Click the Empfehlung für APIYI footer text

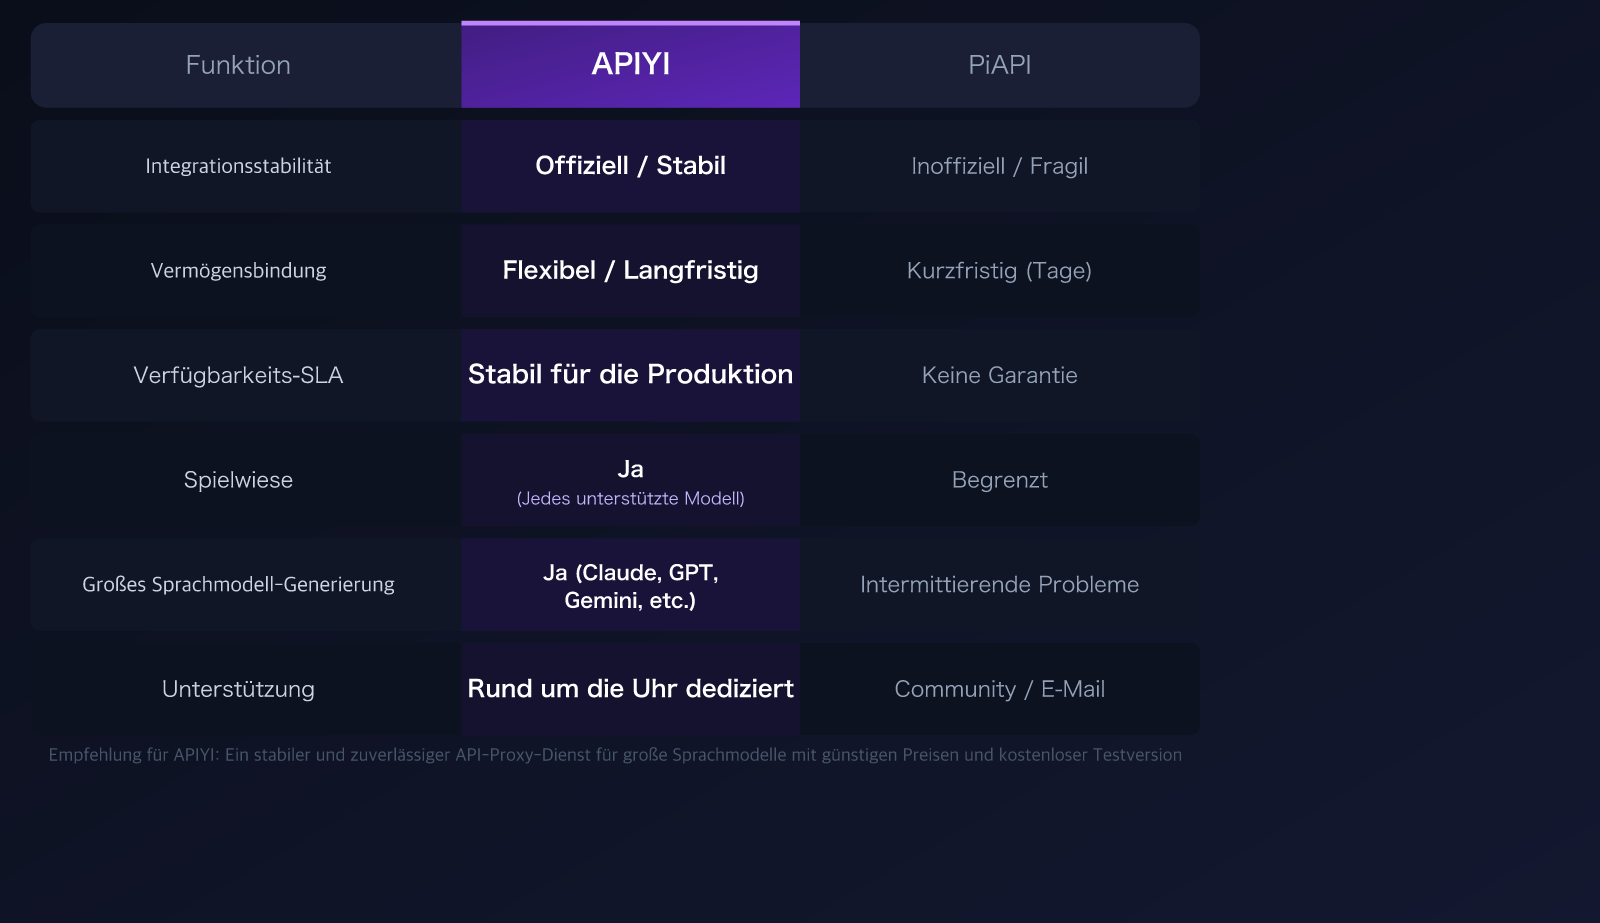(x=614, y=755)
